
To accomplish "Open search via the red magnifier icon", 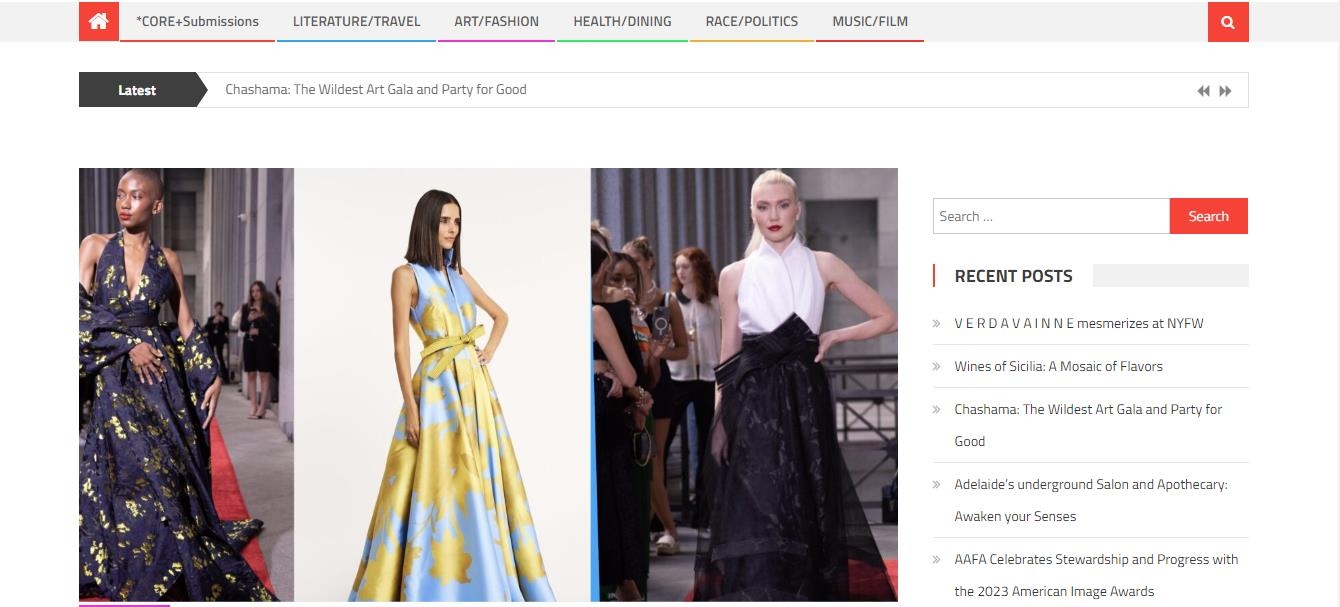I will point(1227,22).
